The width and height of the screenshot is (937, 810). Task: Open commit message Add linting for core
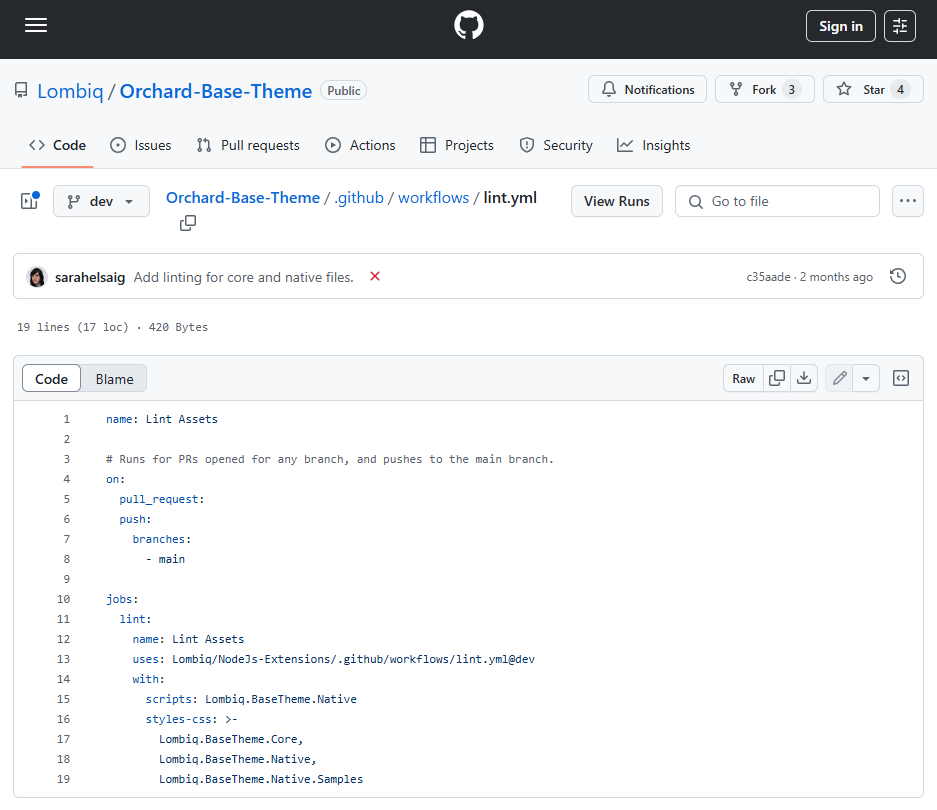[x=243, y=277]
